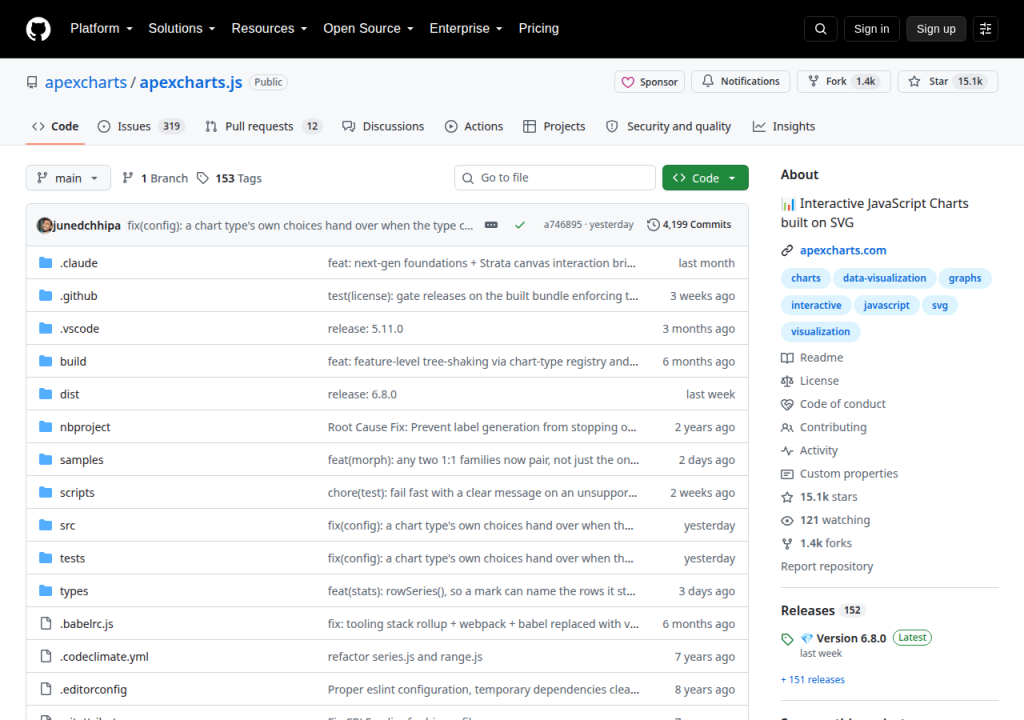1024x720 pixels.
Task: Click the Sign up button
Action: click(935, 29)
